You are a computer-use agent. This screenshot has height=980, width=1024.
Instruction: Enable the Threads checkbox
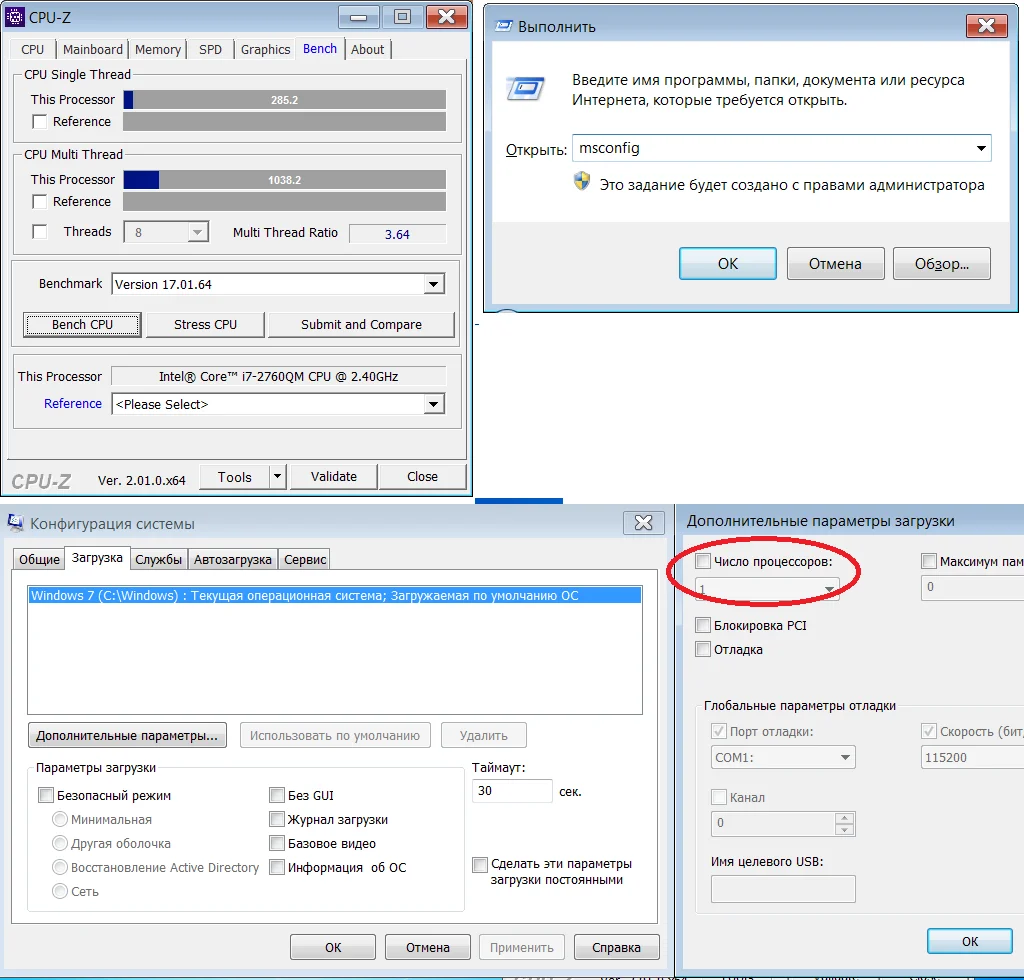coord(40,231)
